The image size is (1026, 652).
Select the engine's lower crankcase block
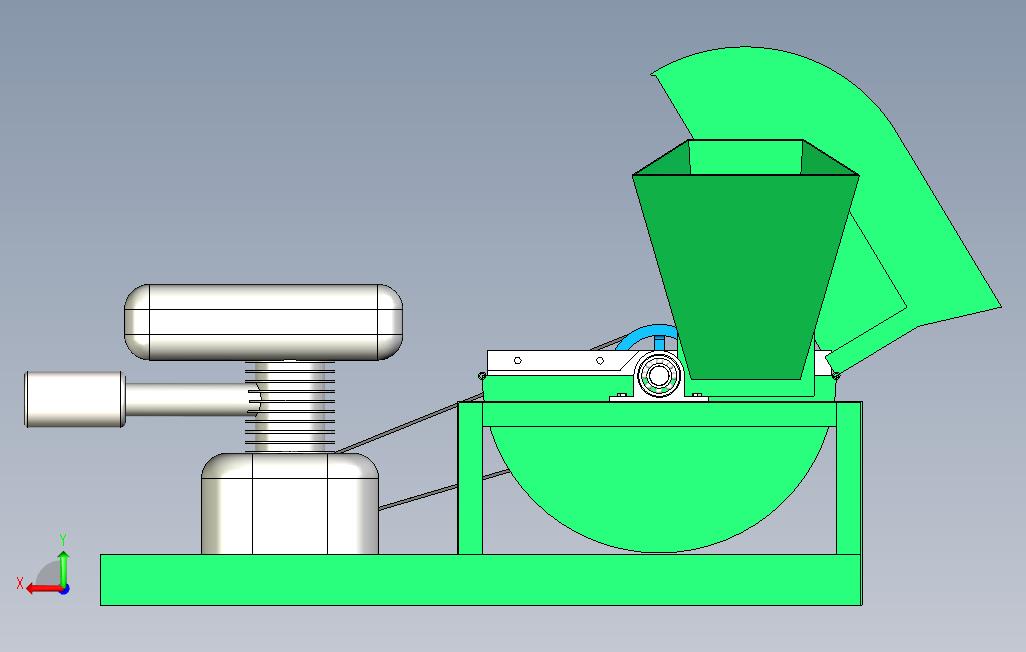pos(290,503)
